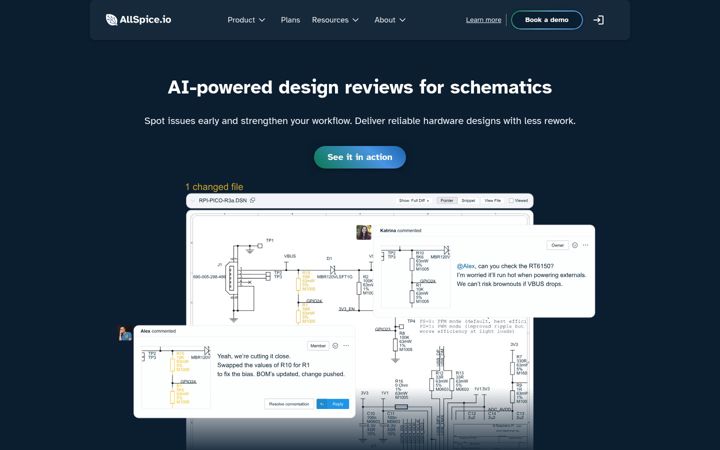Click the 'AI-powered design reviews for schematics' heading

[360, 87]
